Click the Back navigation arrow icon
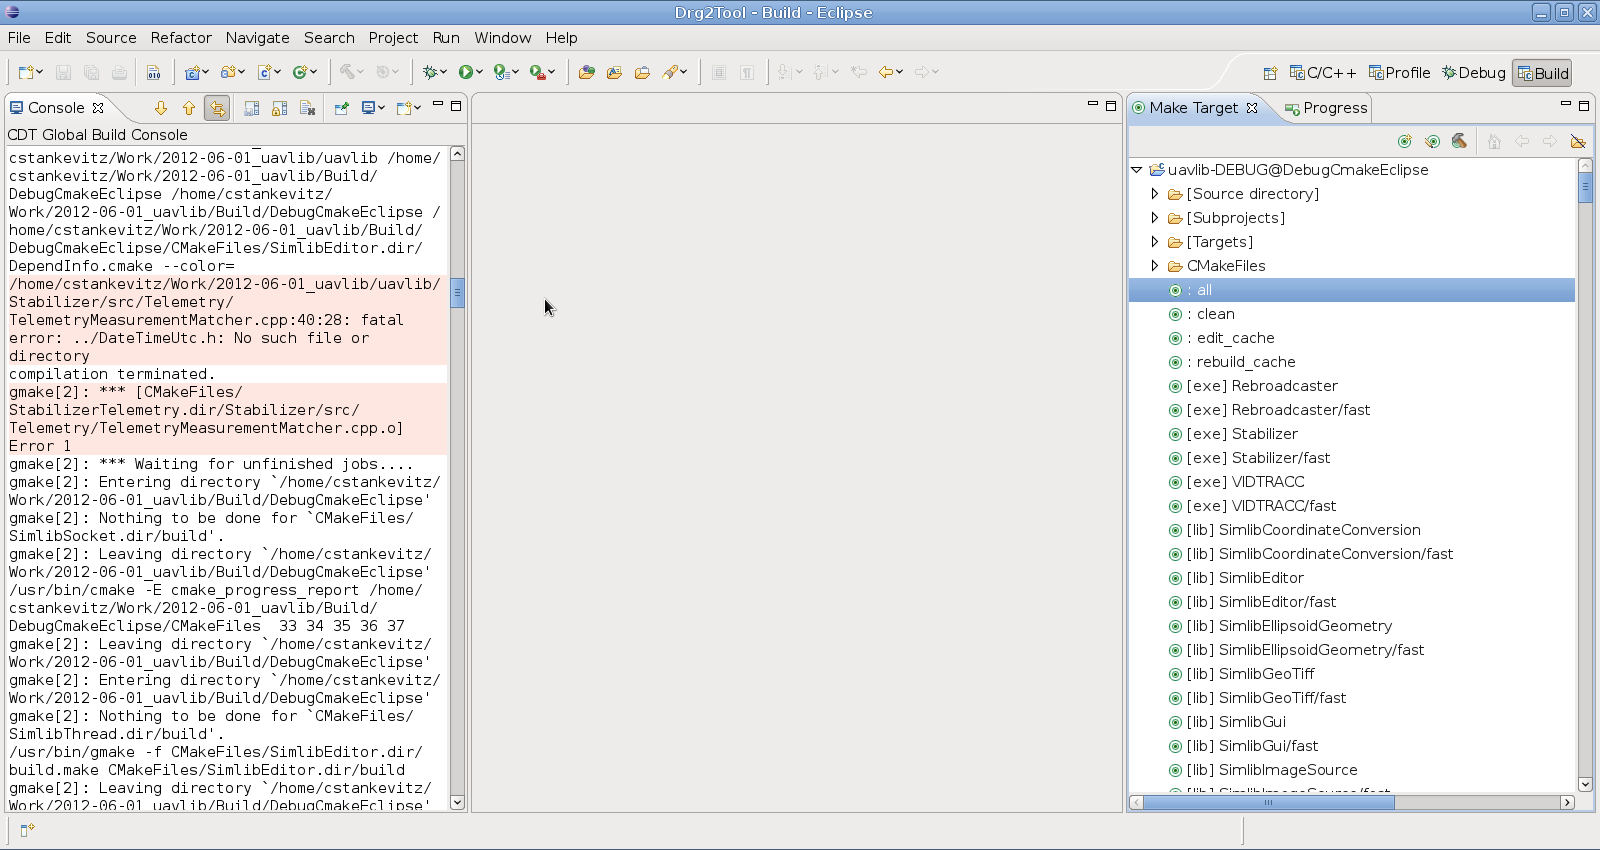 (886, 72)
